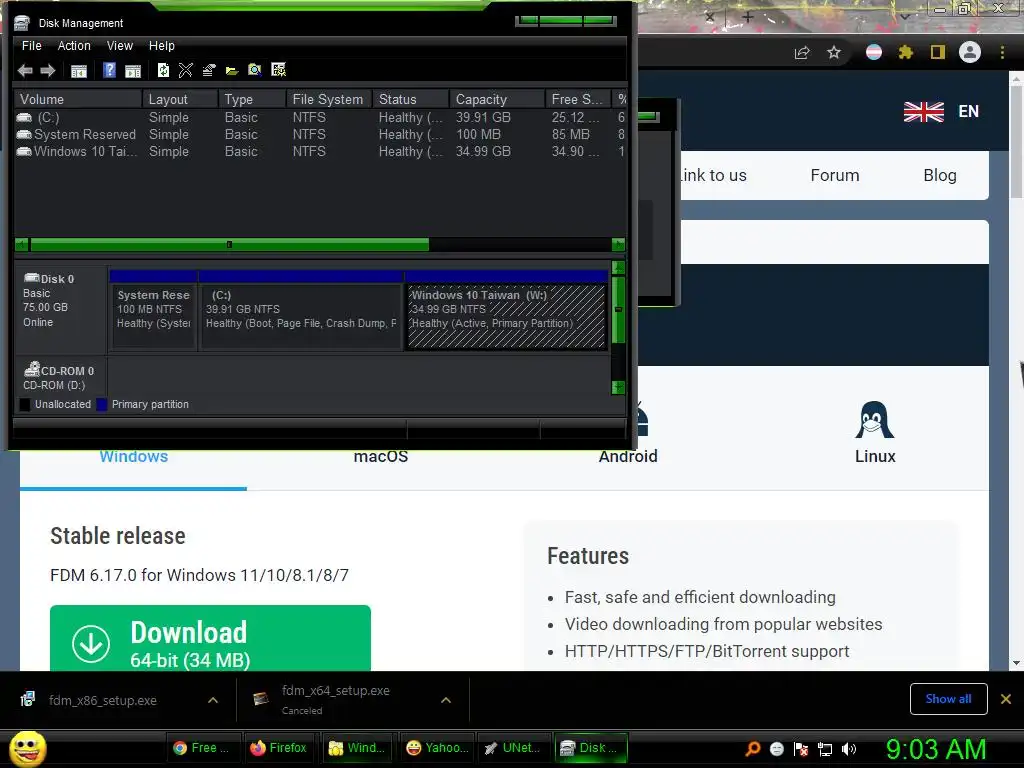
Task: Click the Delete X icon in the toolbar
Action: point(185,70)
